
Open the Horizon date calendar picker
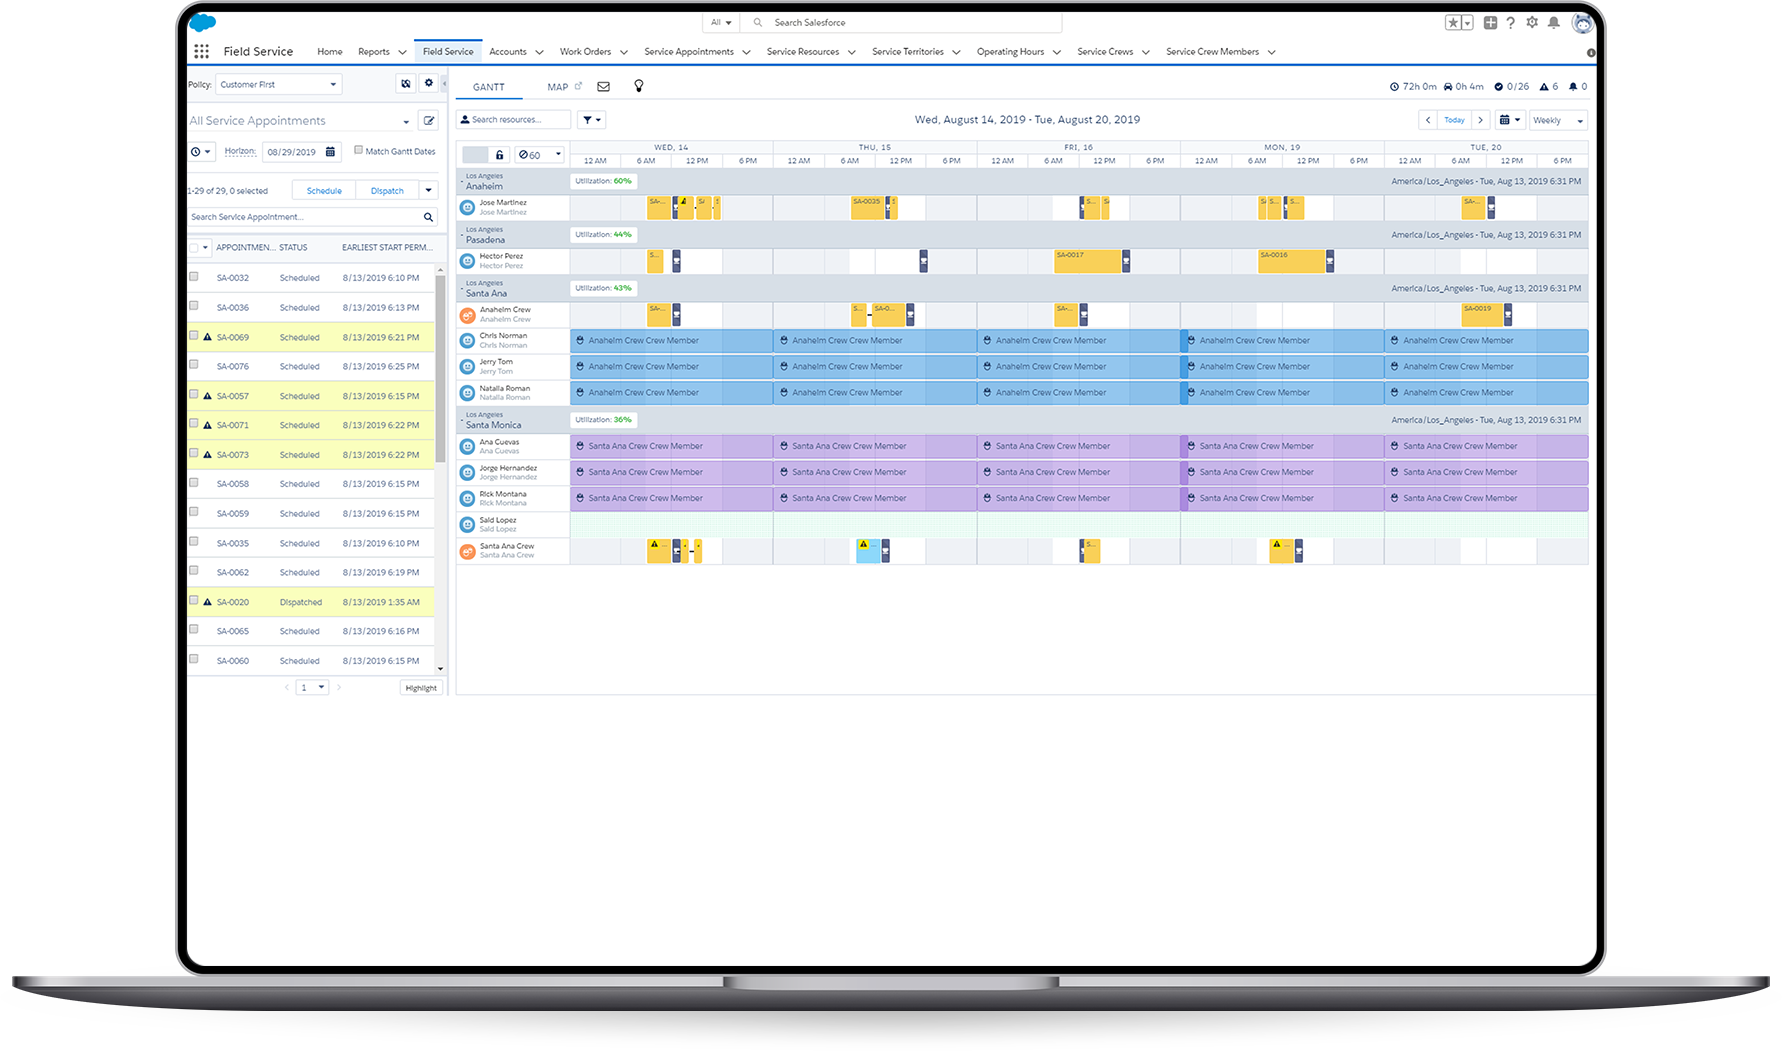click(331, 152)
